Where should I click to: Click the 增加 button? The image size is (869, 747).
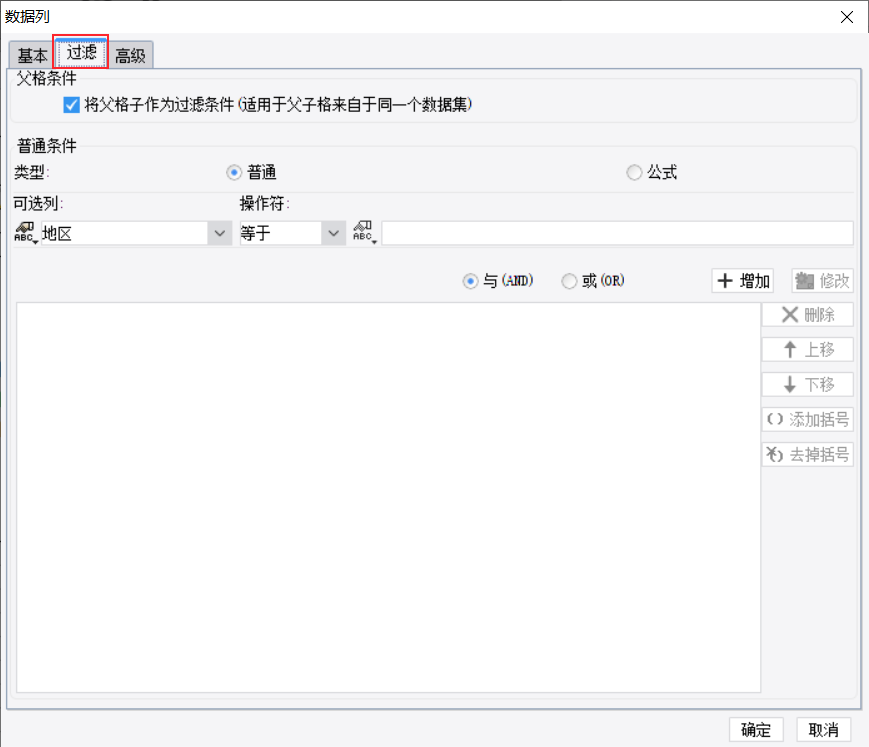743,281
